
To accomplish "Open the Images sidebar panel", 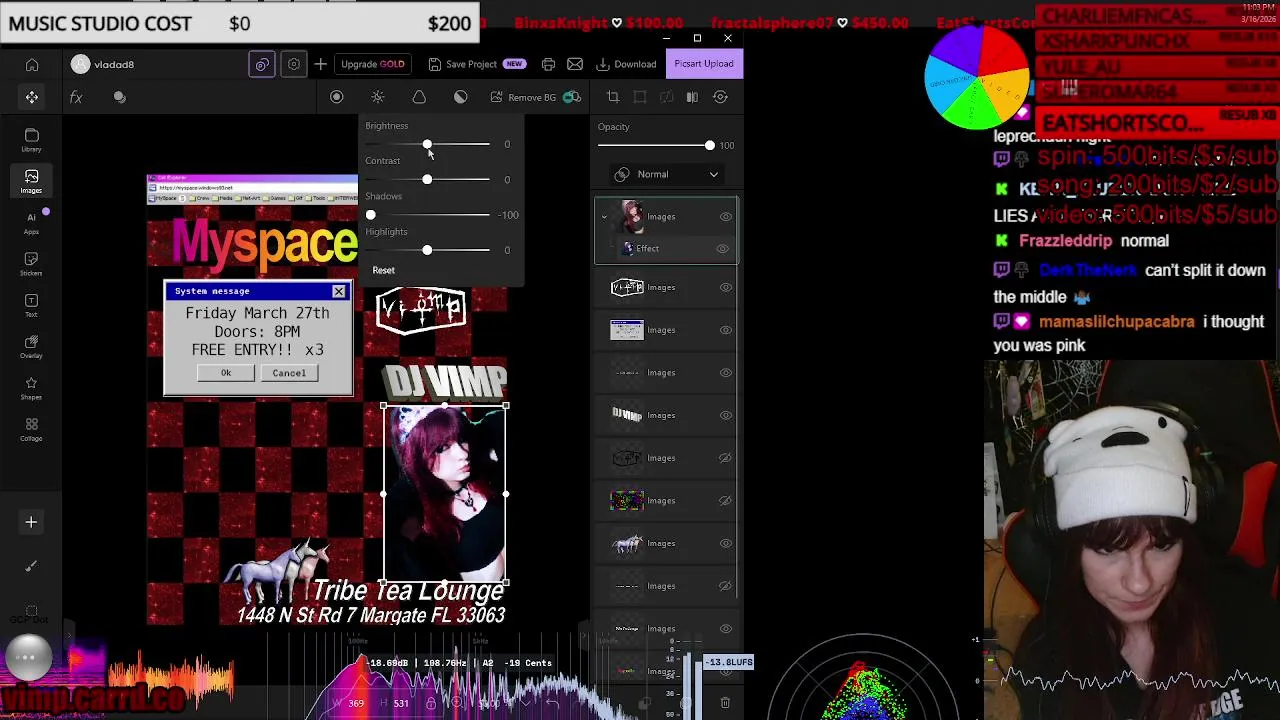I will pyautogui.click(x=32, y=181).
